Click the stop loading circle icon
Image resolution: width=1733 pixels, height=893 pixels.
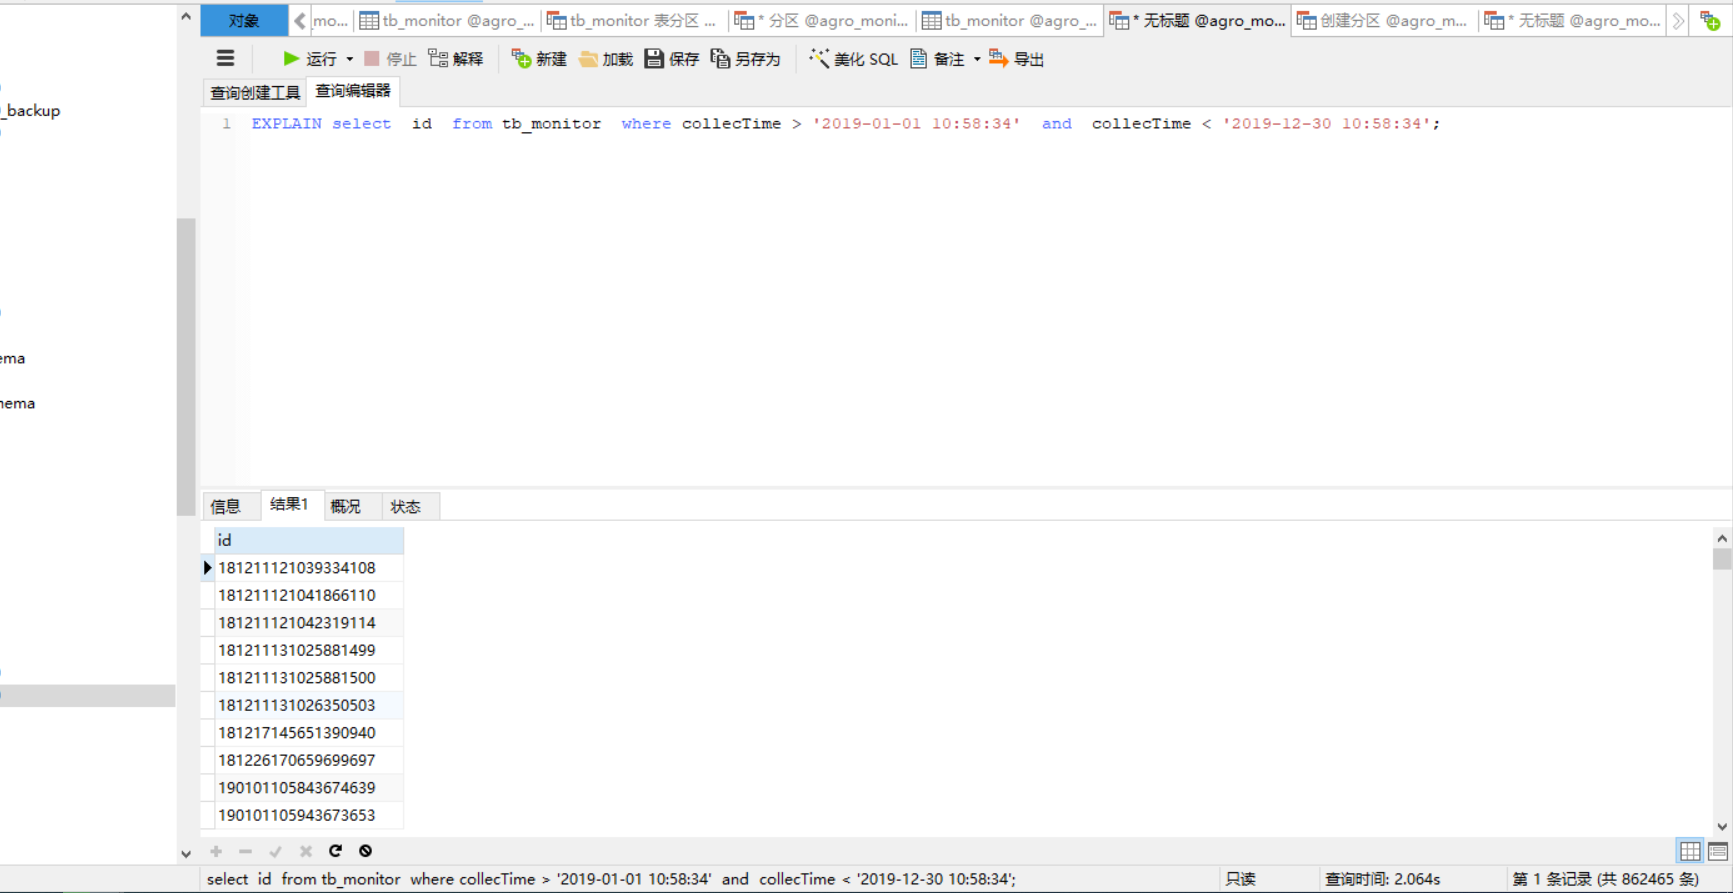coord(366,851)
